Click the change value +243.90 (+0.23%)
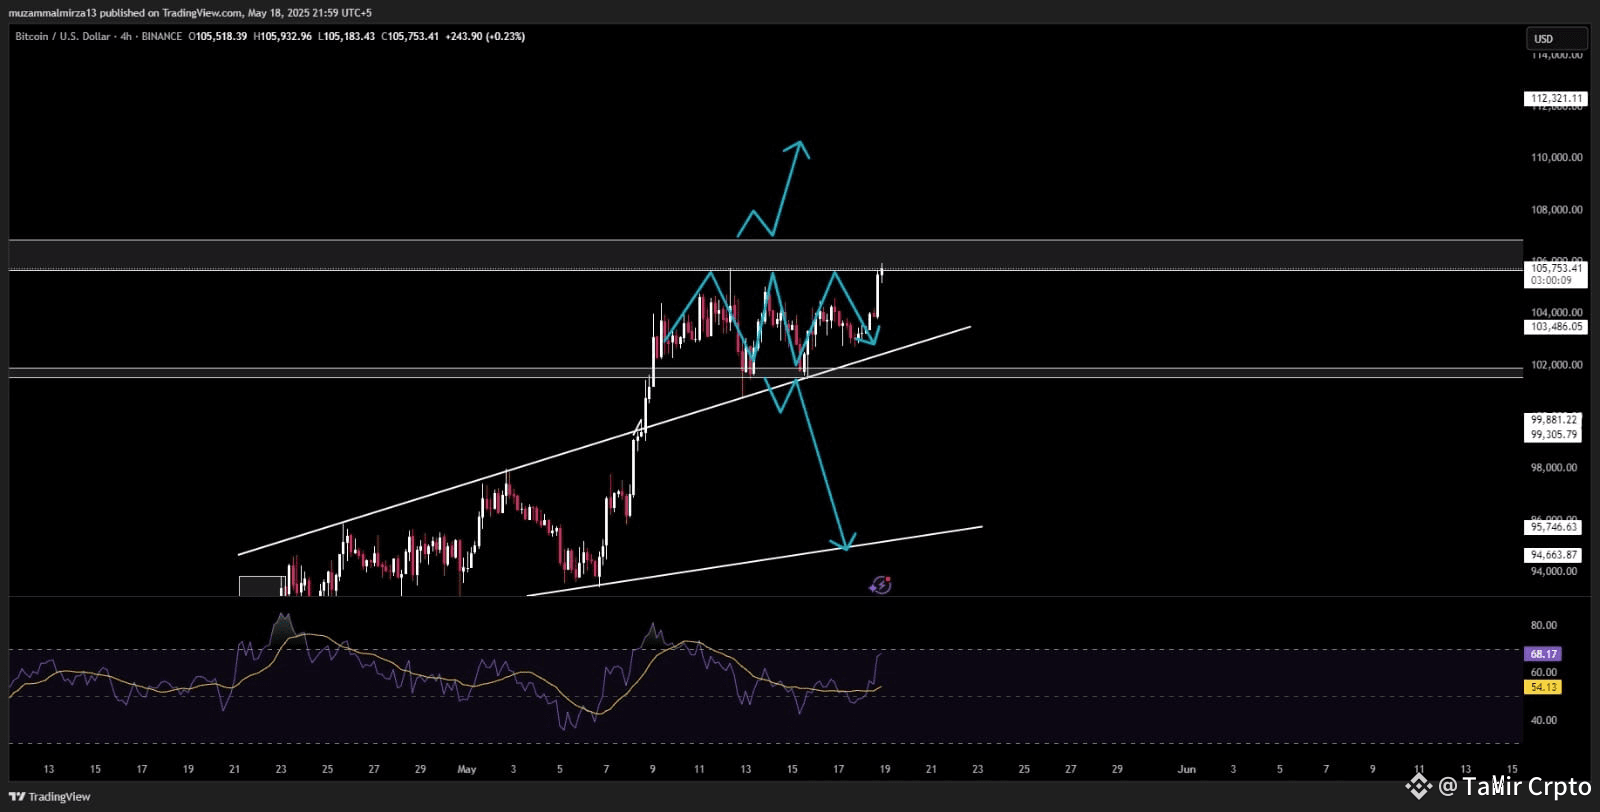1600x812 pixels. click(x=486, y=36)
